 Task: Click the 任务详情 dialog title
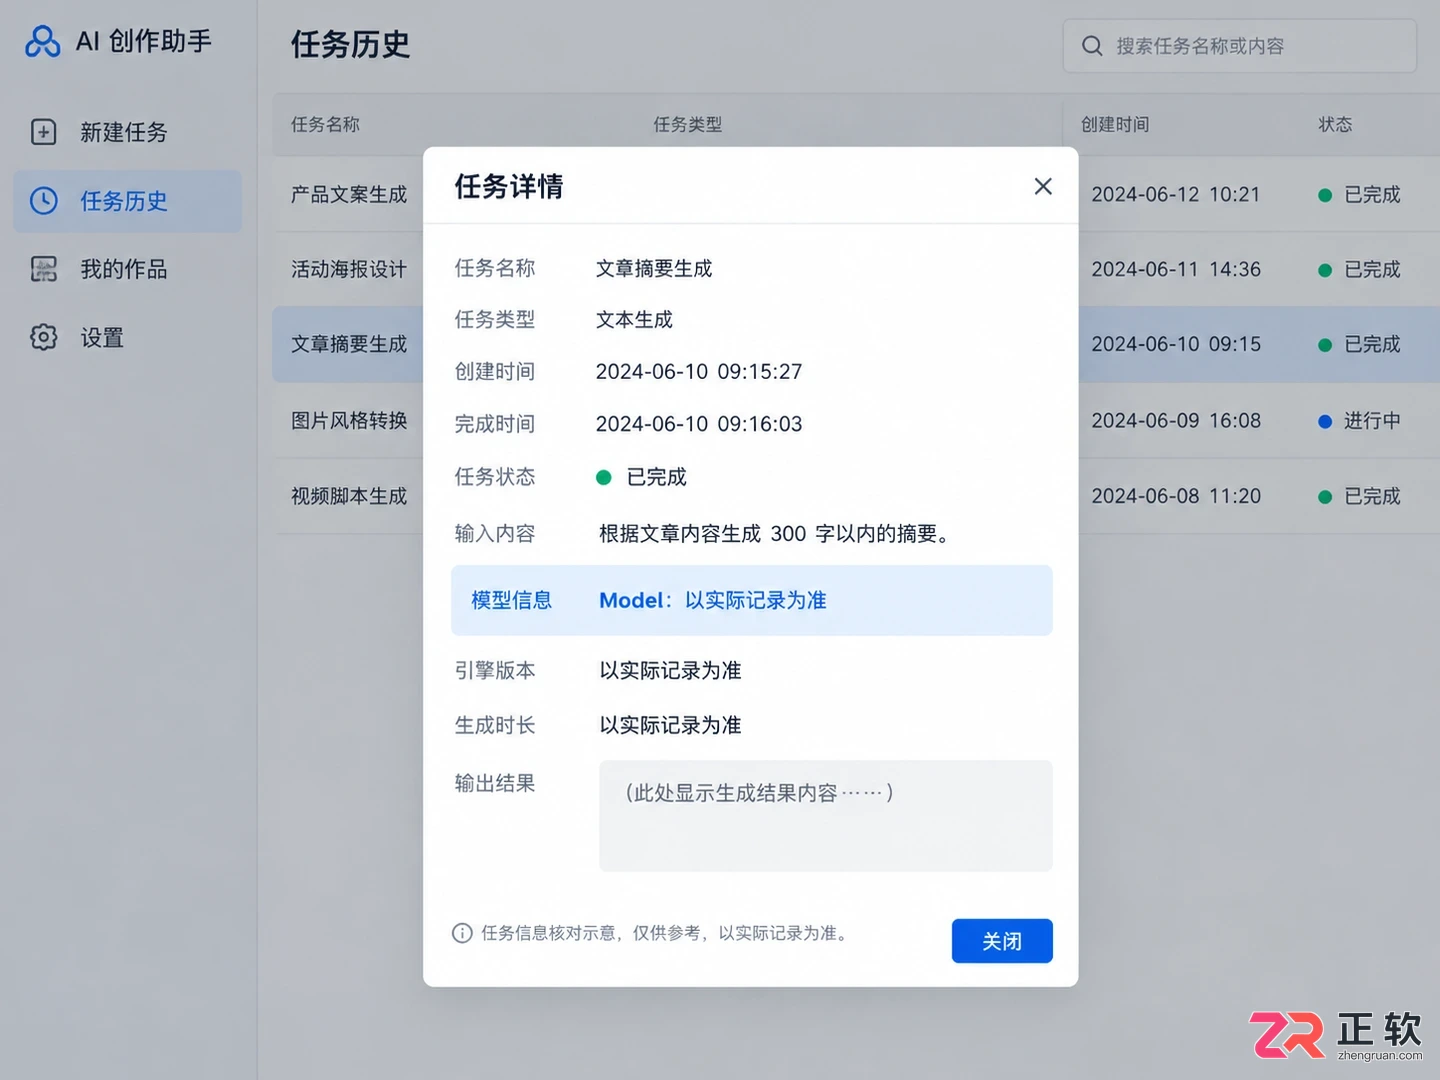point(509,186)
